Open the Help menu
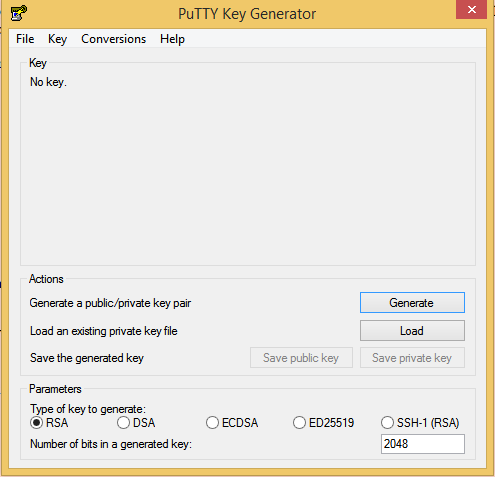The height and width of the screenshot is (477, 495). 172,39
